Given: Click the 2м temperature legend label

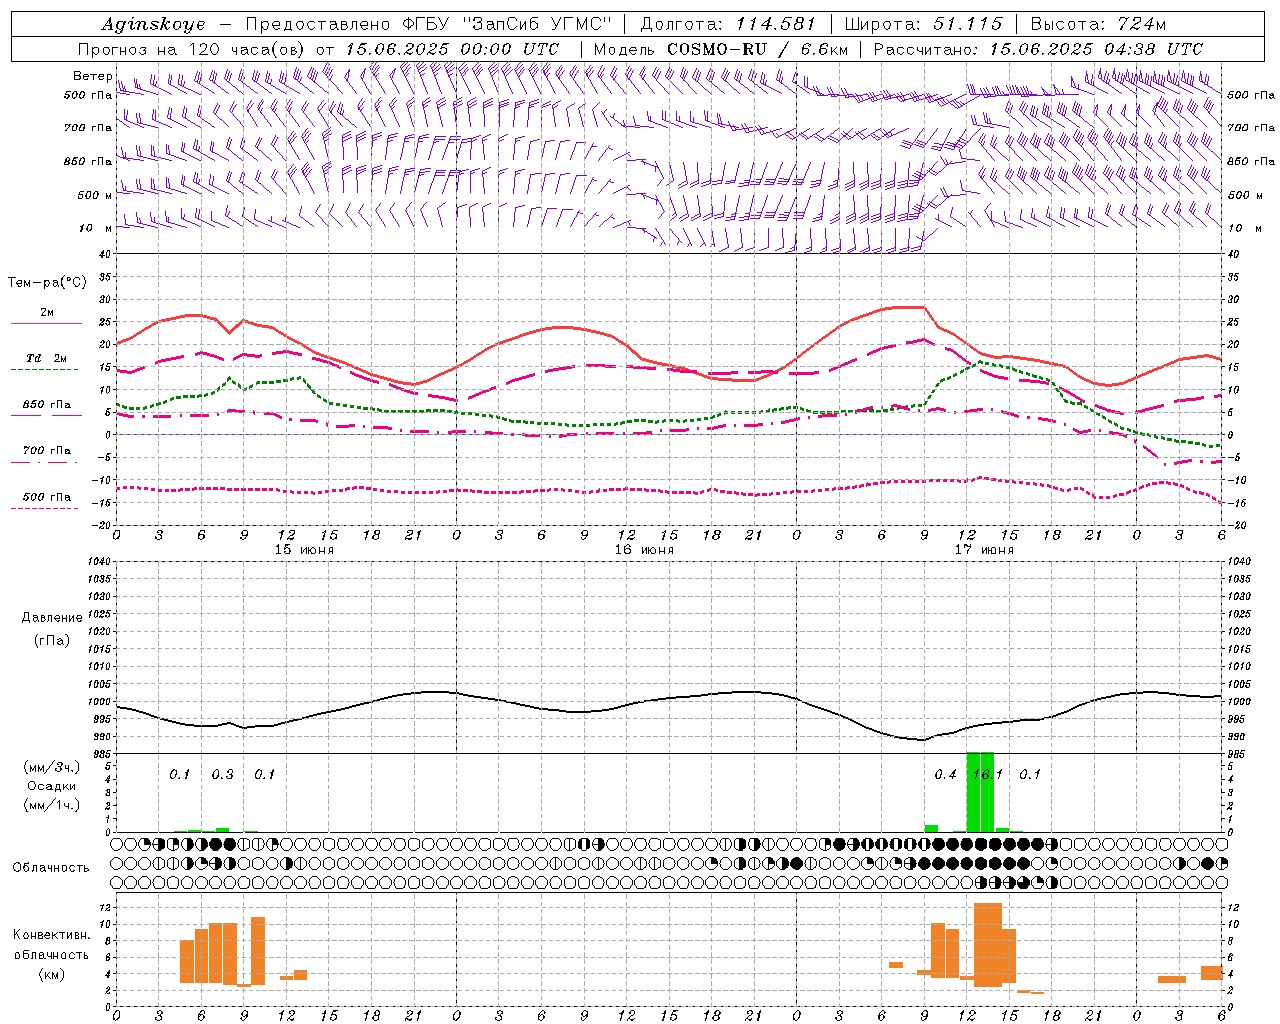Looking at the screenshot, I should pos(47,313).
